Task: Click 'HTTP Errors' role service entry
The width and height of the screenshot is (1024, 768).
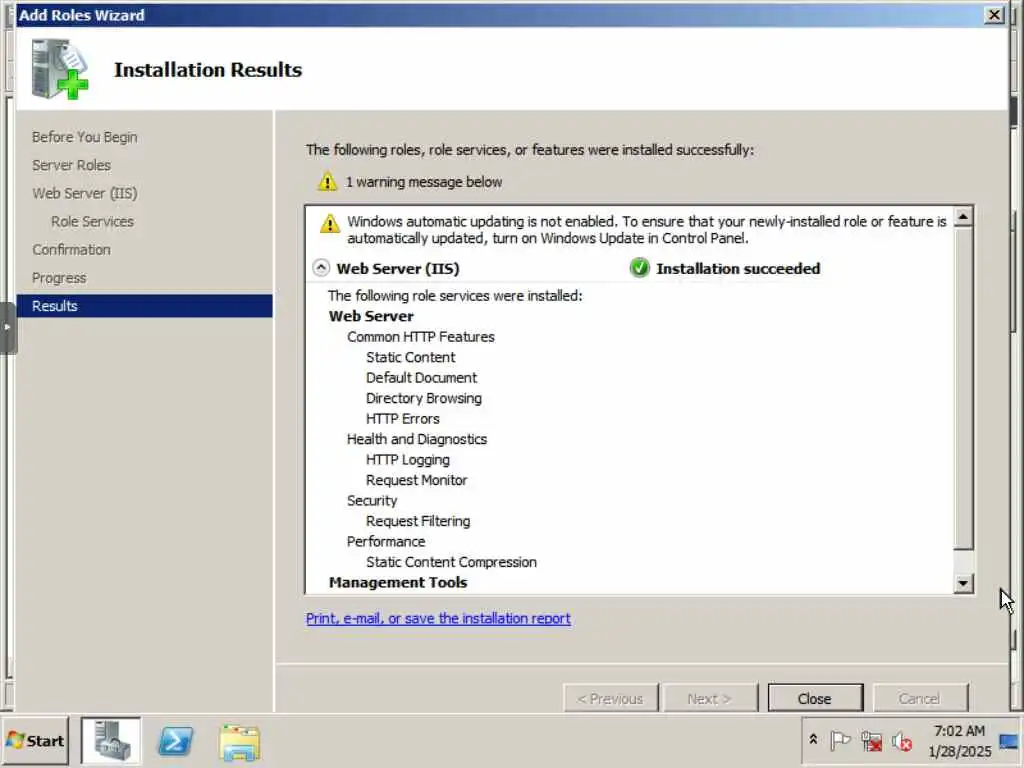Action: (402, 419)
